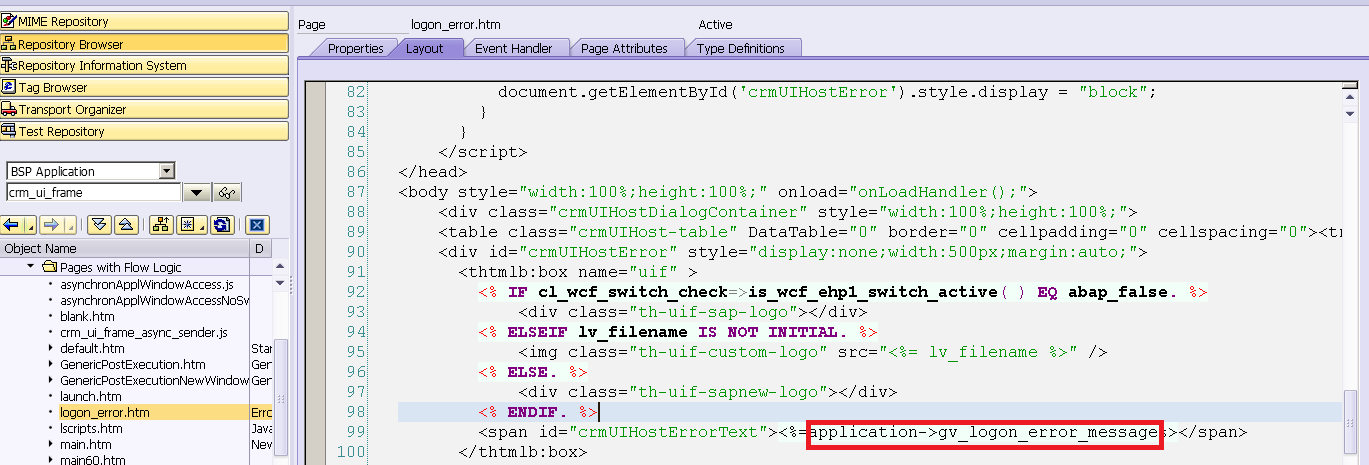The width and height of the screenshot is (1369, 465).
Task: Expand all nodes icon in tree toolbar
Action: tap(99, 225)
